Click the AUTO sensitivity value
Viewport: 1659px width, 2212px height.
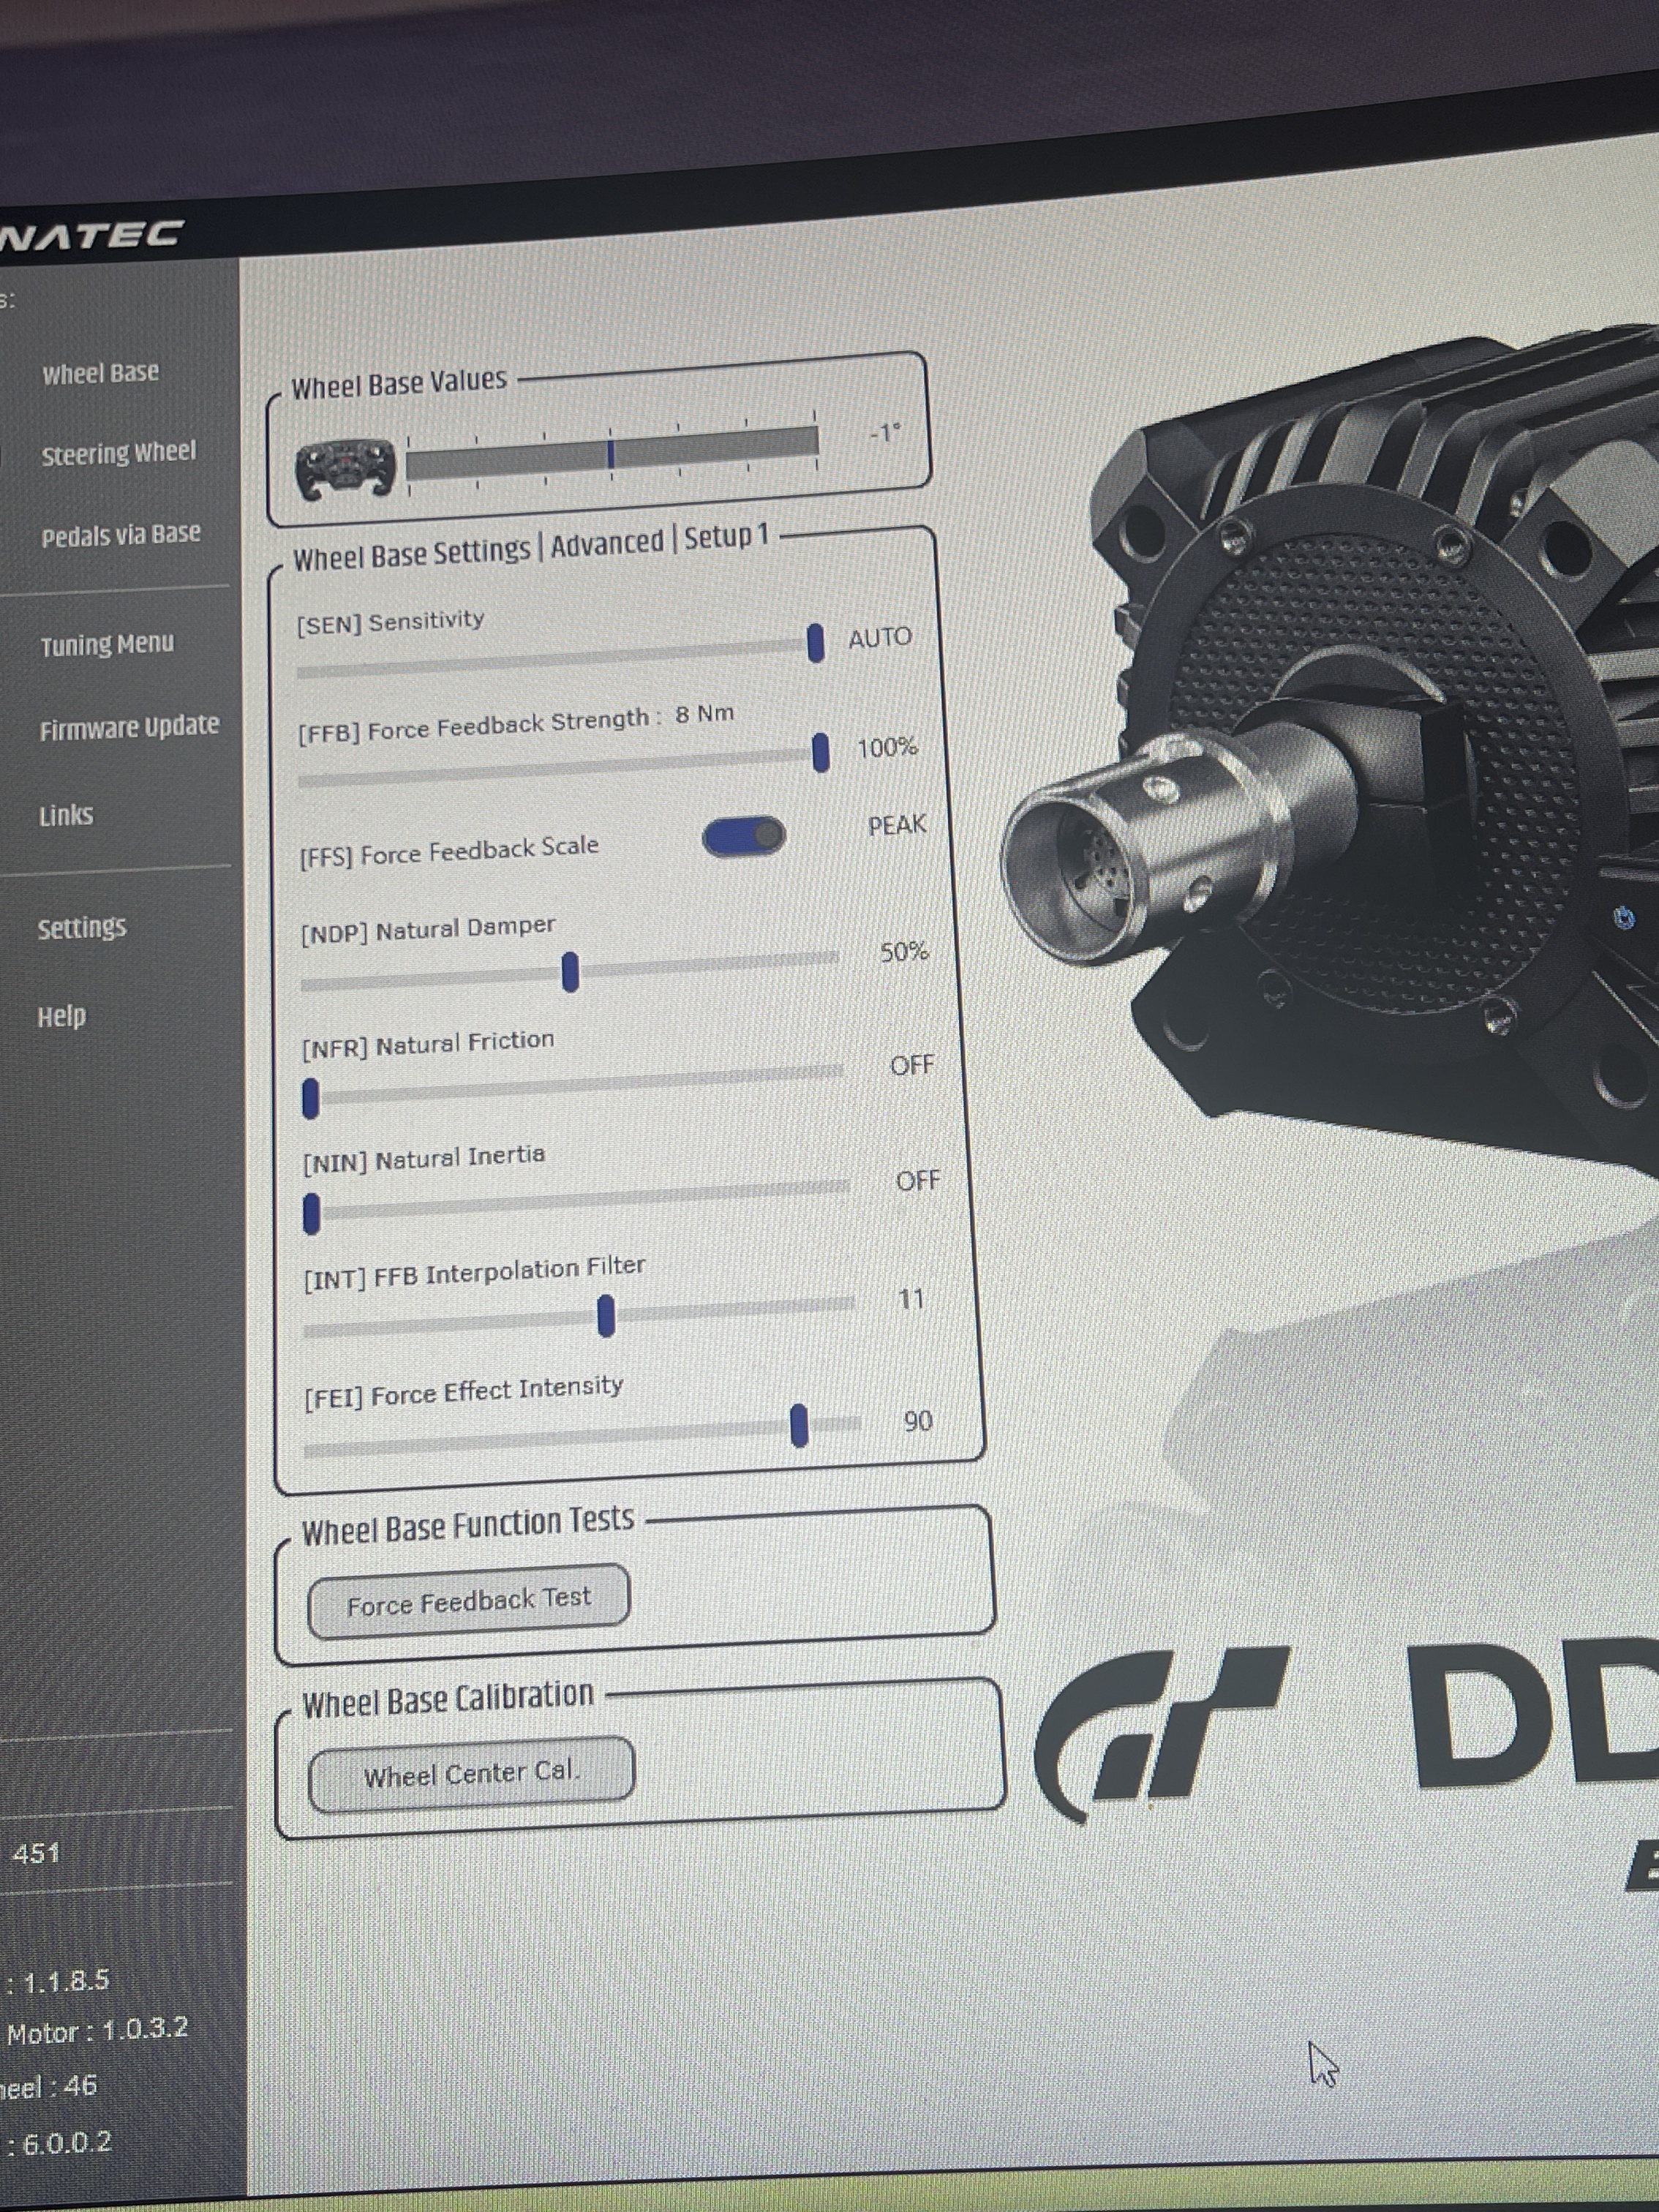click(x=880, y=638)
